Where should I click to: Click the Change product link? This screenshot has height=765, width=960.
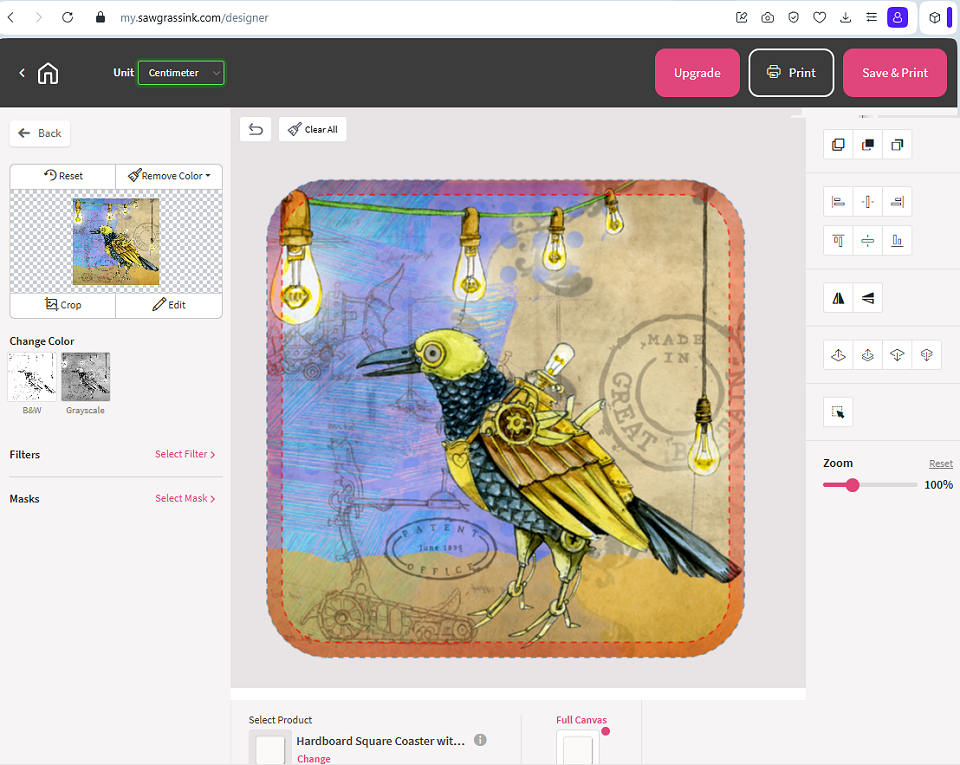point(313,759)
